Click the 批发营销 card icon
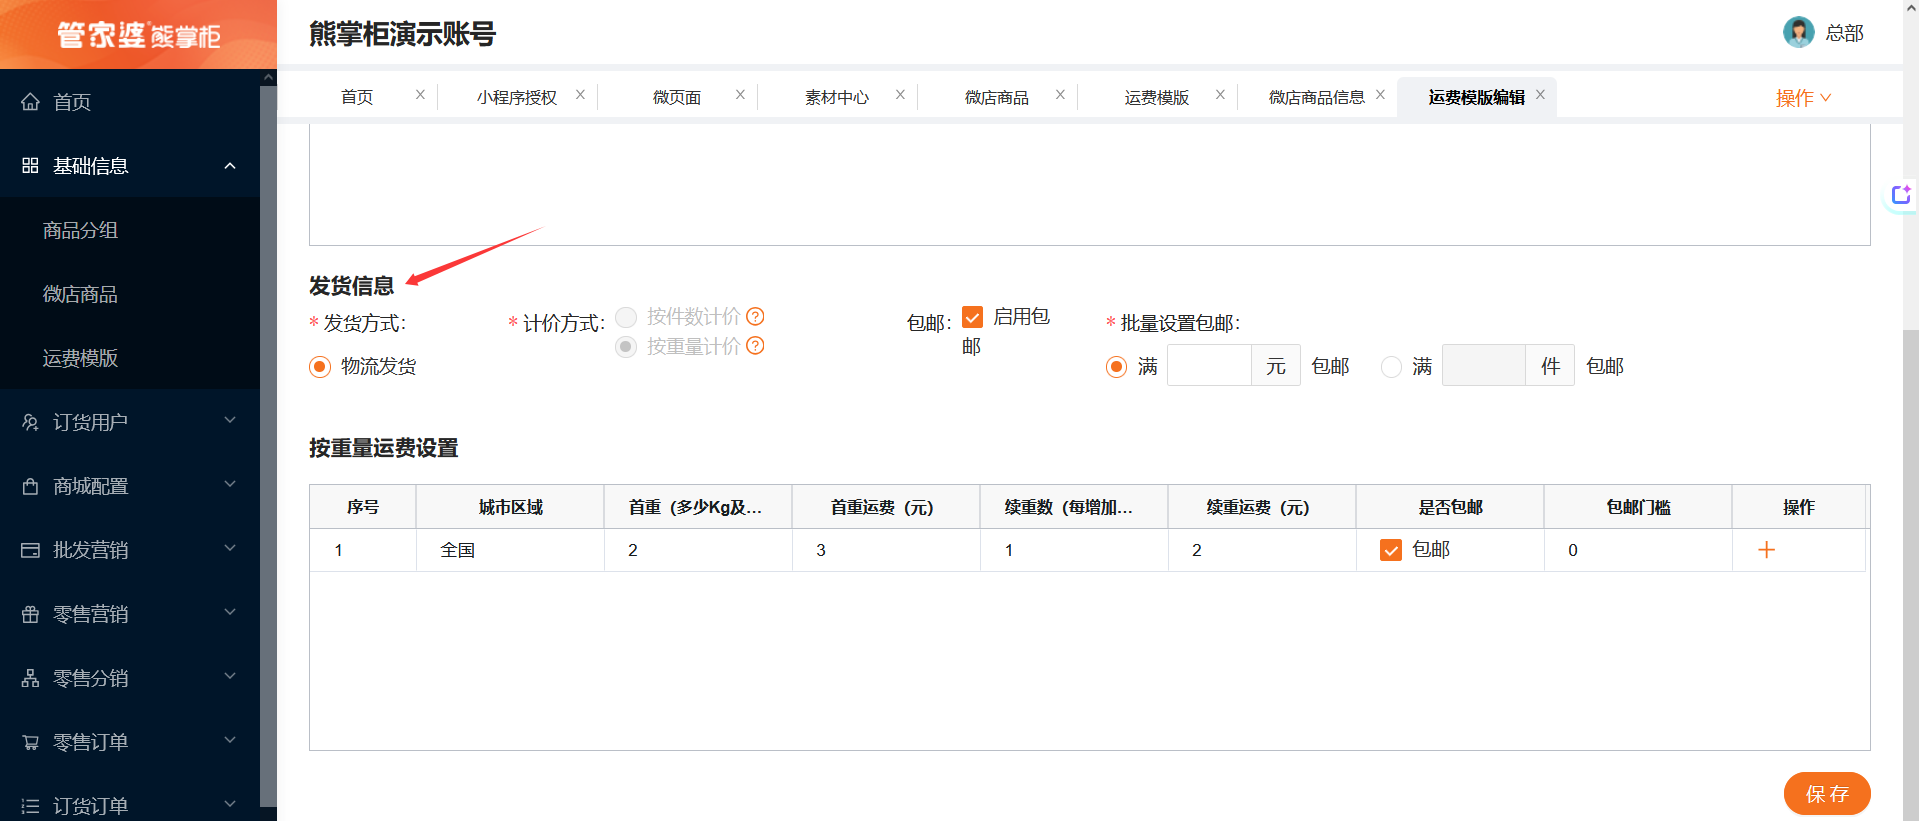 pyautogui.click(x=31, y=550)
